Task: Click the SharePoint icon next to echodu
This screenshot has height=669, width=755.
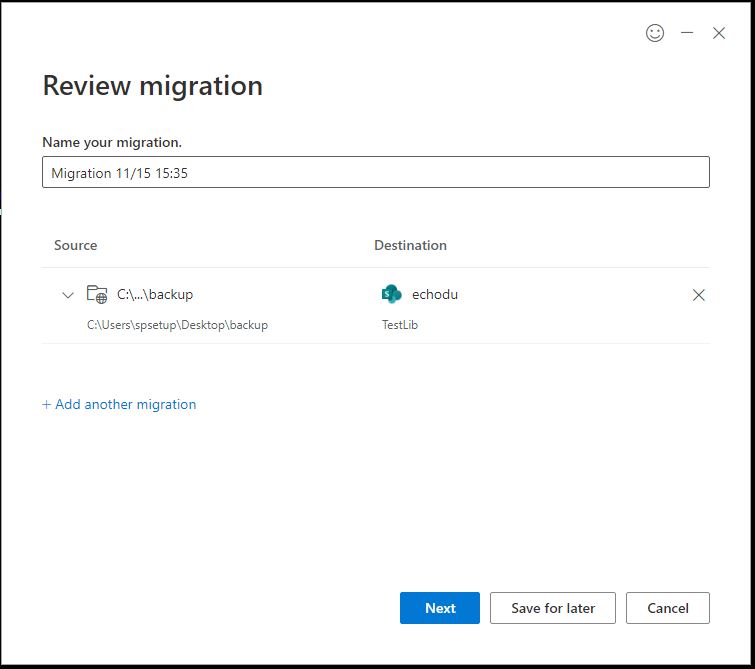Action: click(391, 294)
